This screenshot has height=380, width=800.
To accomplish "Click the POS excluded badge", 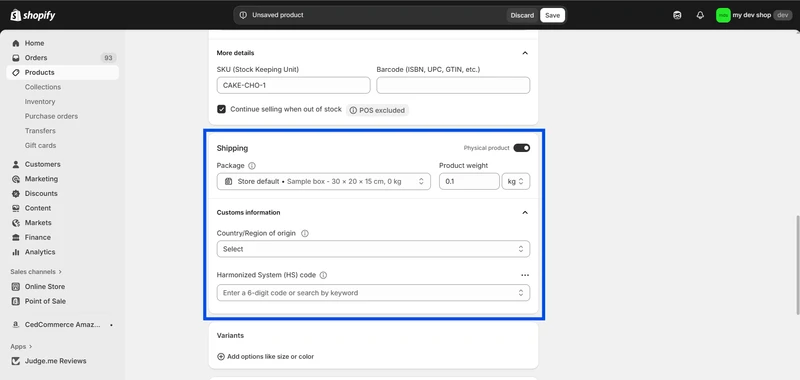I will (x=377, y=110).
